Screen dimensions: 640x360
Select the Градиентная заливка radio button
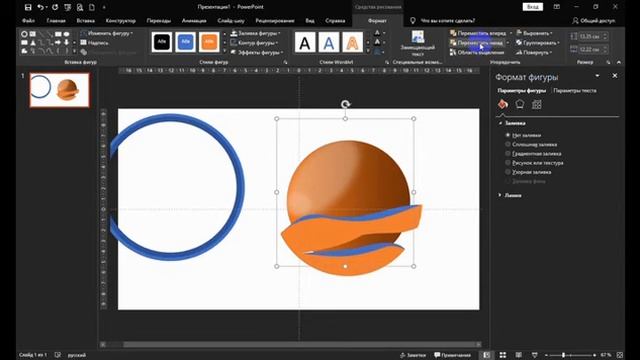tap(508, 153)
